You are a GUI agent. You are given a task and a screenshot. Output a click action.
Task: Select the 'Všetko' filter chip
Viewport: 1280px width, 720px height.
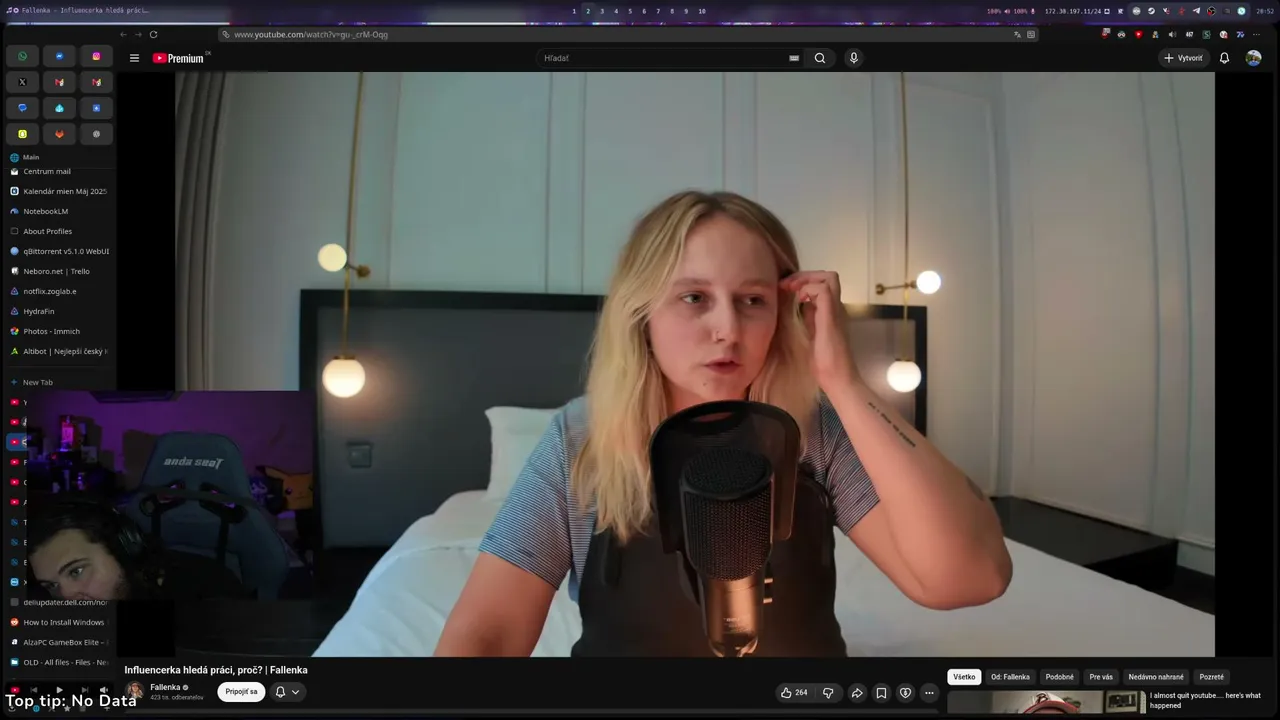click(x=964, y=677)
